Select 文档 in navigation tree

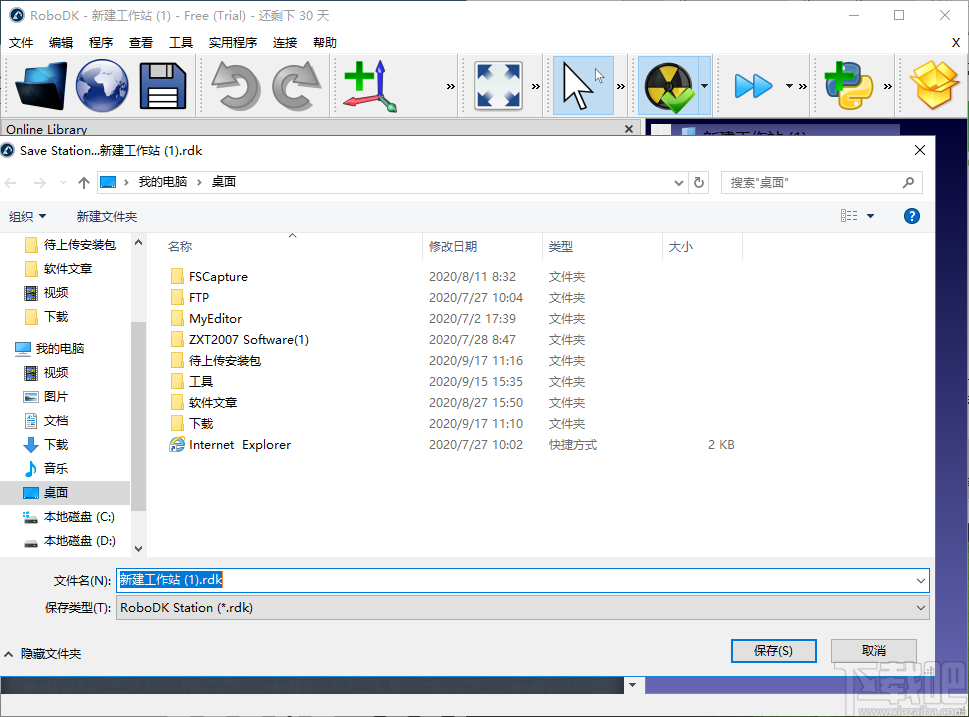click(56, 421)
